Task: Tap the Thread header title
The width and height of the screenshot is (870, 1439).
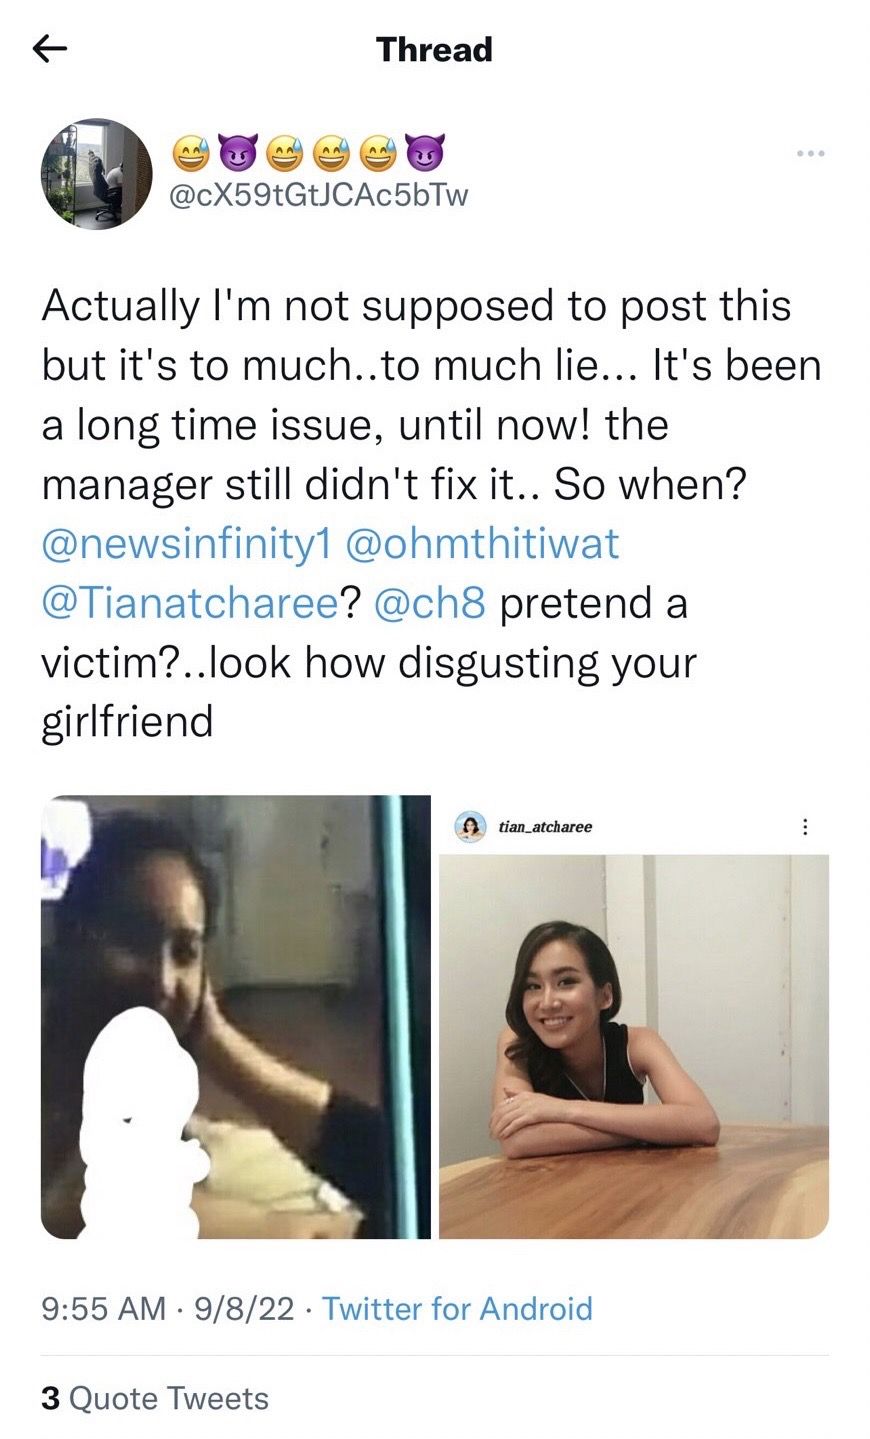Action: (x=434, y=49)
